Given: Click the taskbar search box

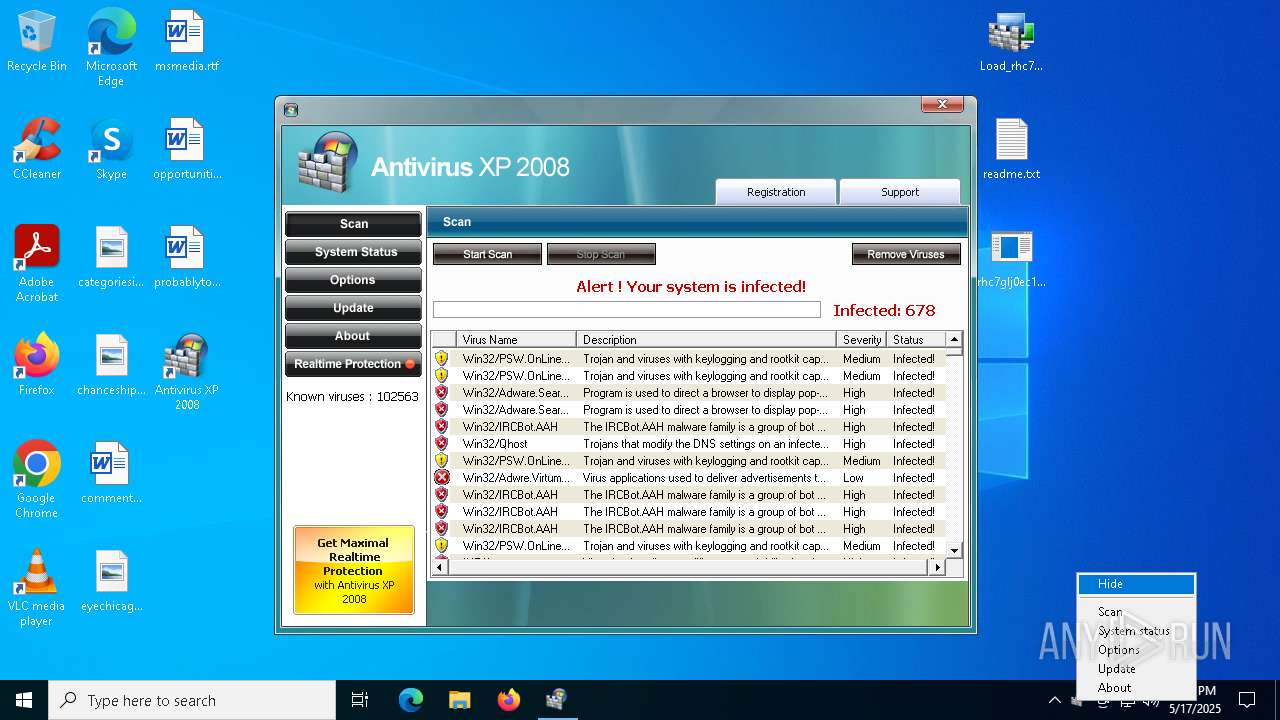Looking at the screenshot, I should coord(192,700).
